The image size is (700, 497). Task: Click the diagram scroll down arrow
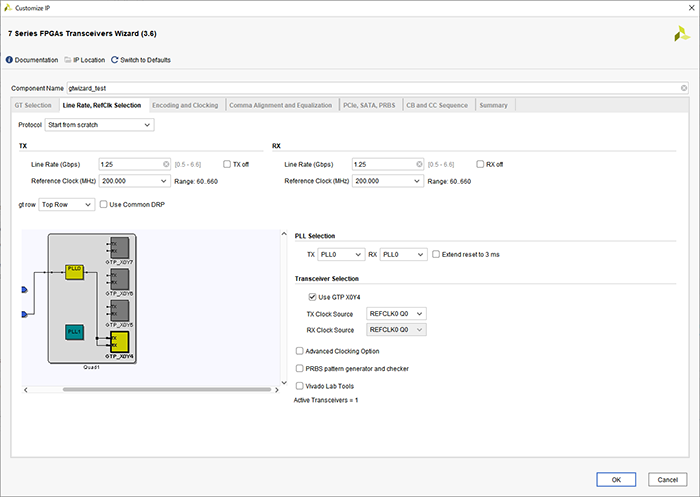pos(284,382)
